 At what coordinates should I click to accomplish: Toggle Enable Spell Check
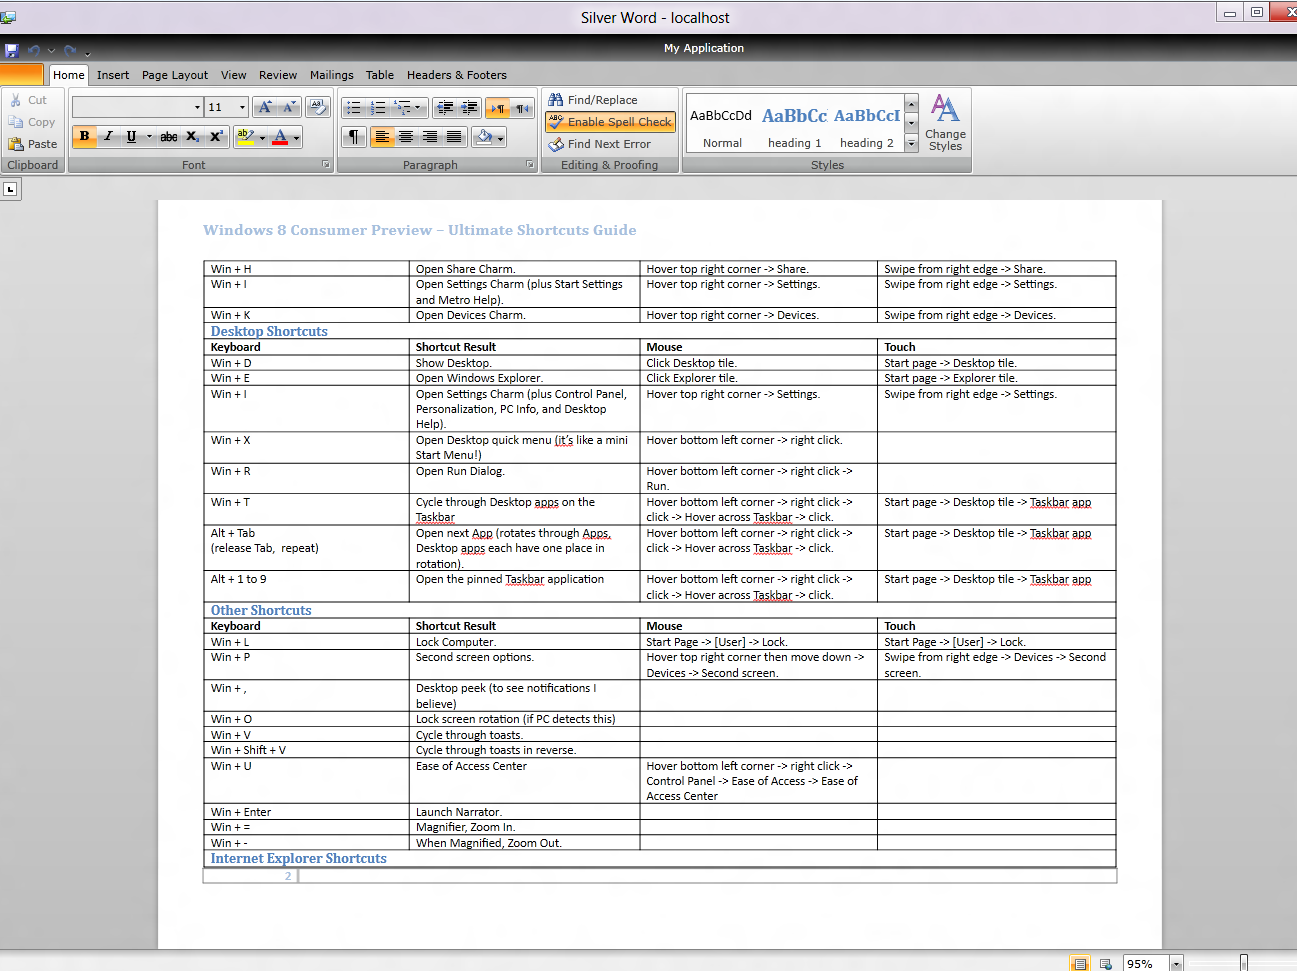610,122
